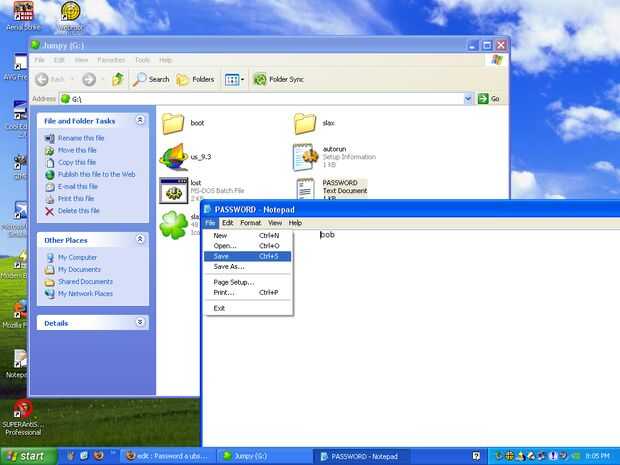Select the boot folder
This screenshot has height=465, width=620.
click(173, 123)
